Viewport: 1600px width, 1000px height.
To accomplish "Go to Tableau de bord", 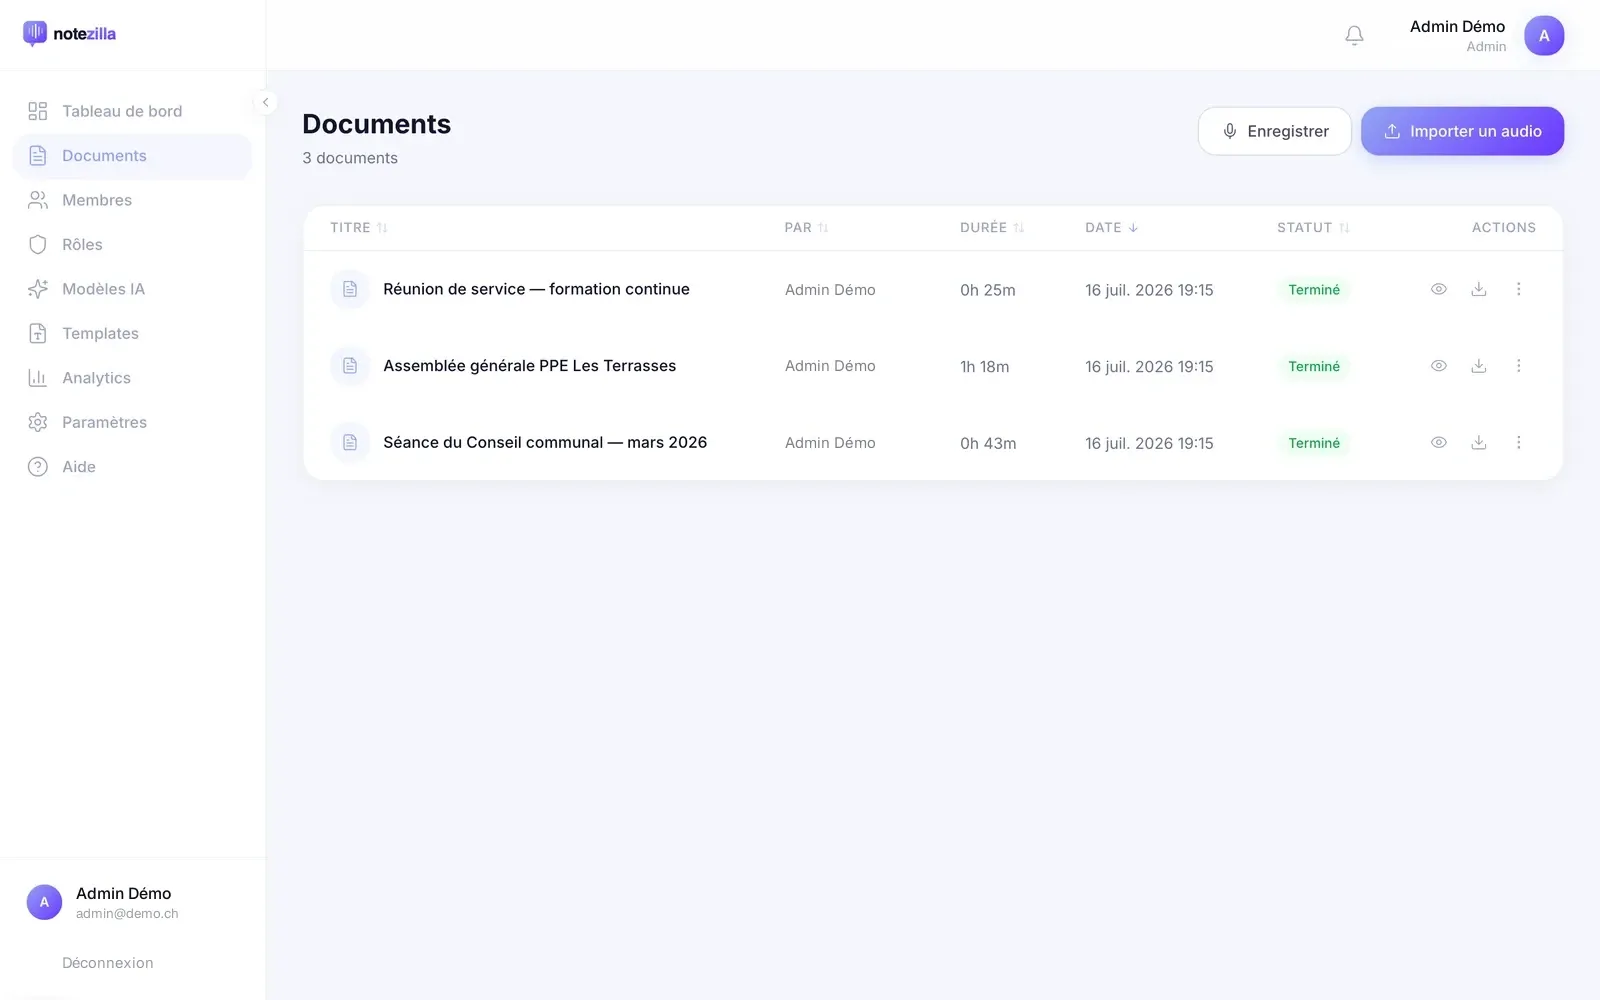I will 132,111.
